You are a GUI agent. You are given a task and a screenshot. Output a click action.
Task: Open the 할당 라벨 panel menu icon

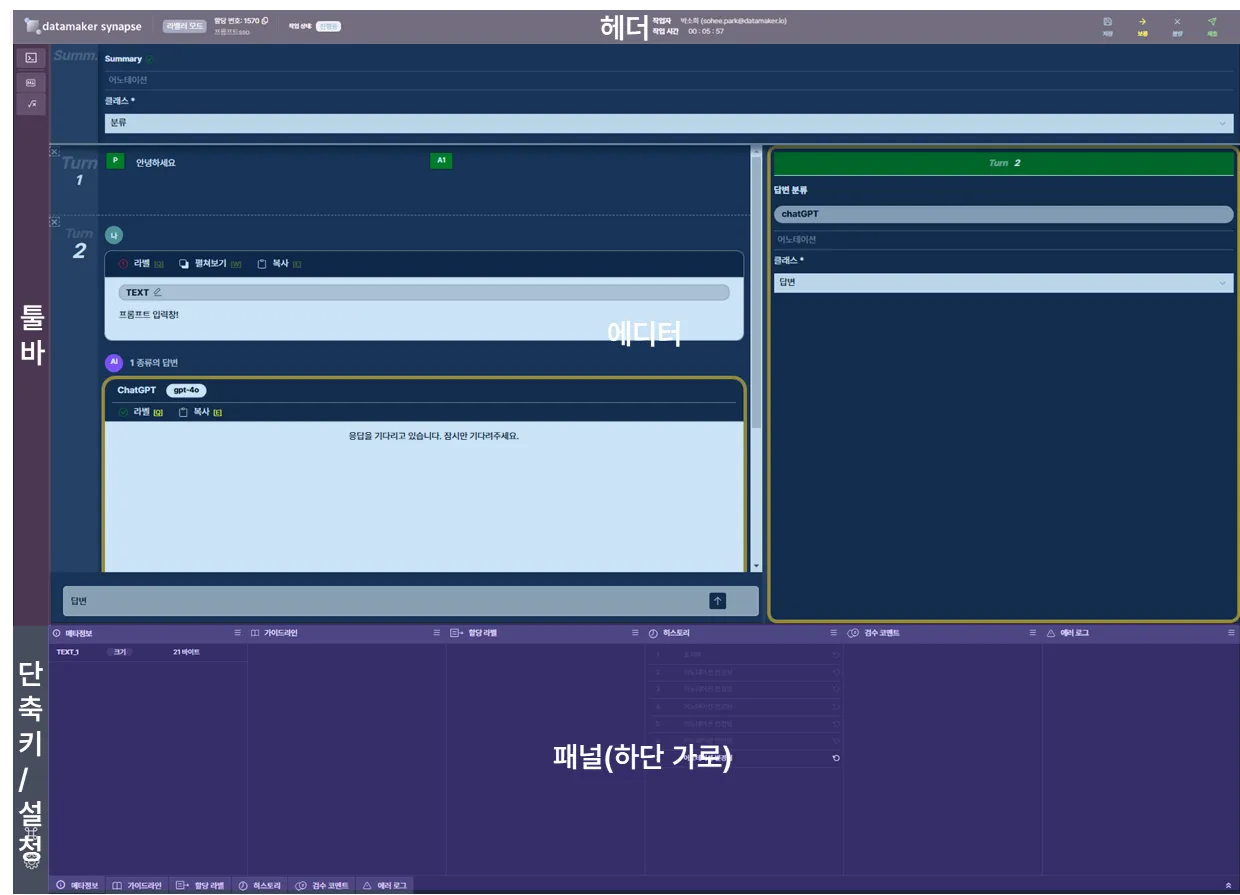point(635,633)
